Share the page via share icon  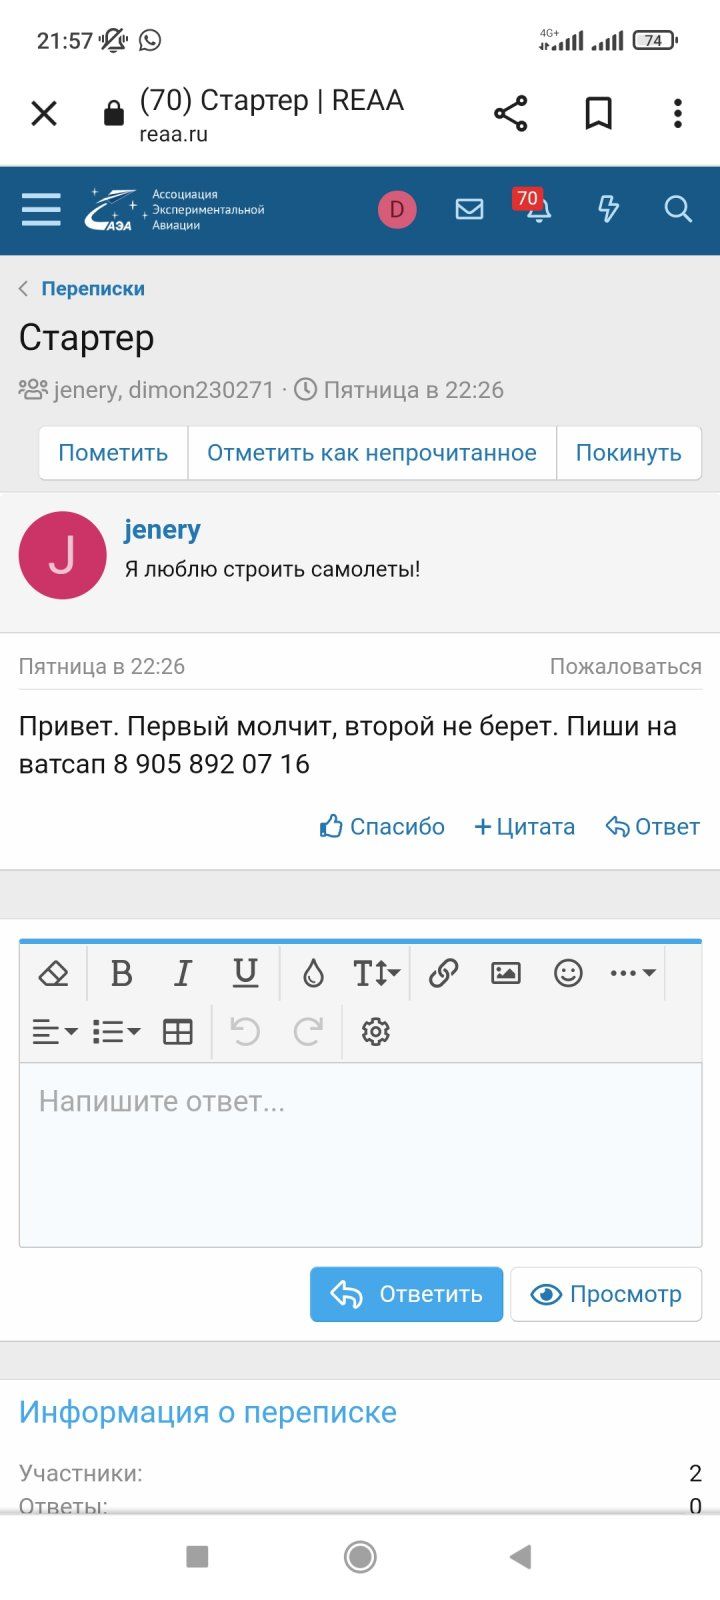coord(511,114)
